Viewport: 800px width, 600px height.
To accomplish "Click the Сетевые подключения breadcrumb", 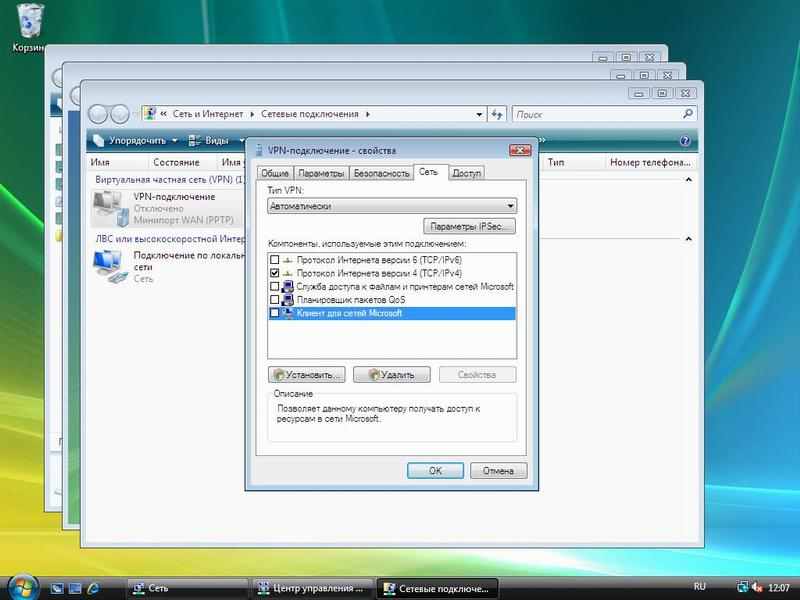I will [310, 114].
